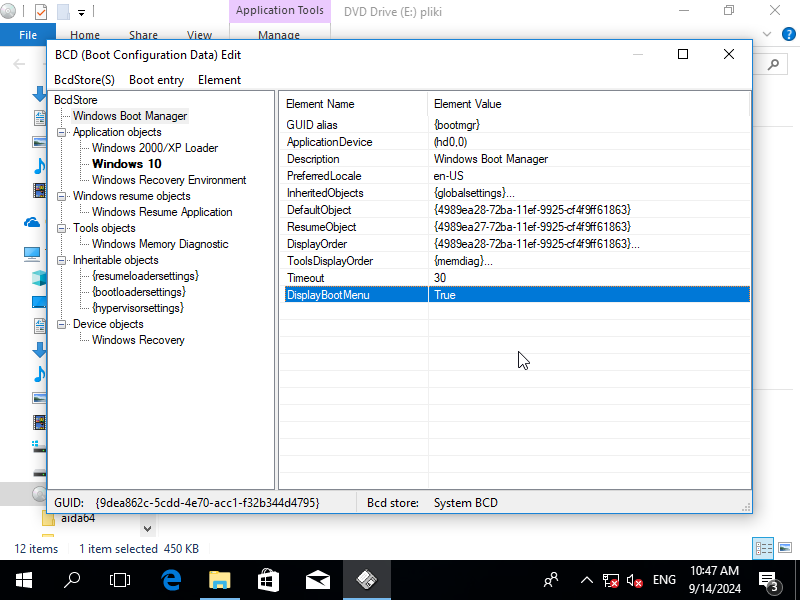Click the Explorer search magnifier icon
The image size is (800, 600).
pyautogui.click(x=773, y=64)
